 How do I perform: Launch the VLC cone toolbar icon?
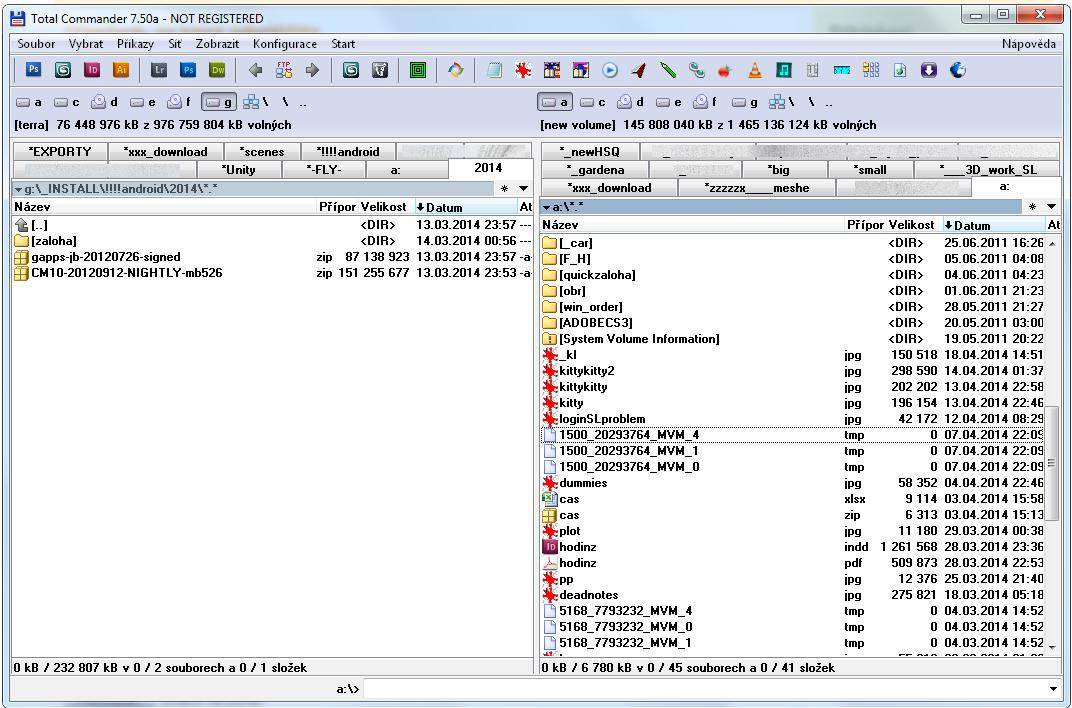click(755, 70)
